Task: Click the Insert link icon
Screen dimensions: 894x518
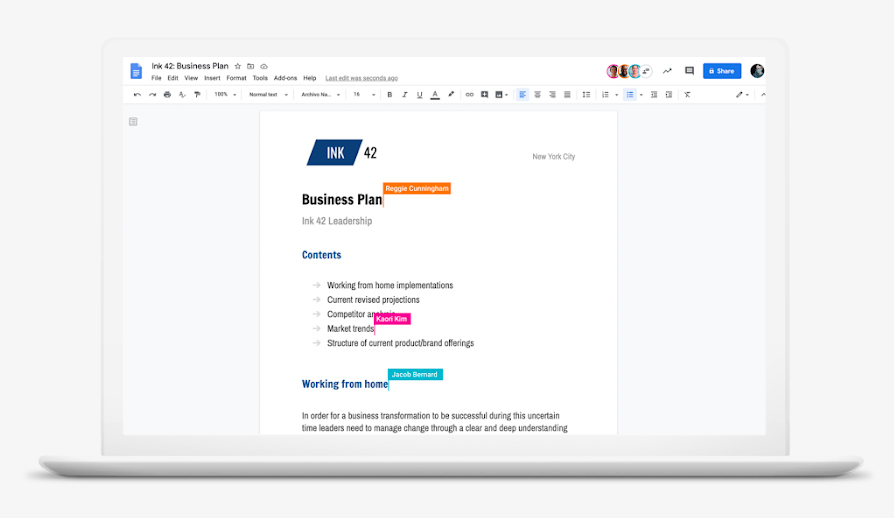Action: [x=469, y=95]
